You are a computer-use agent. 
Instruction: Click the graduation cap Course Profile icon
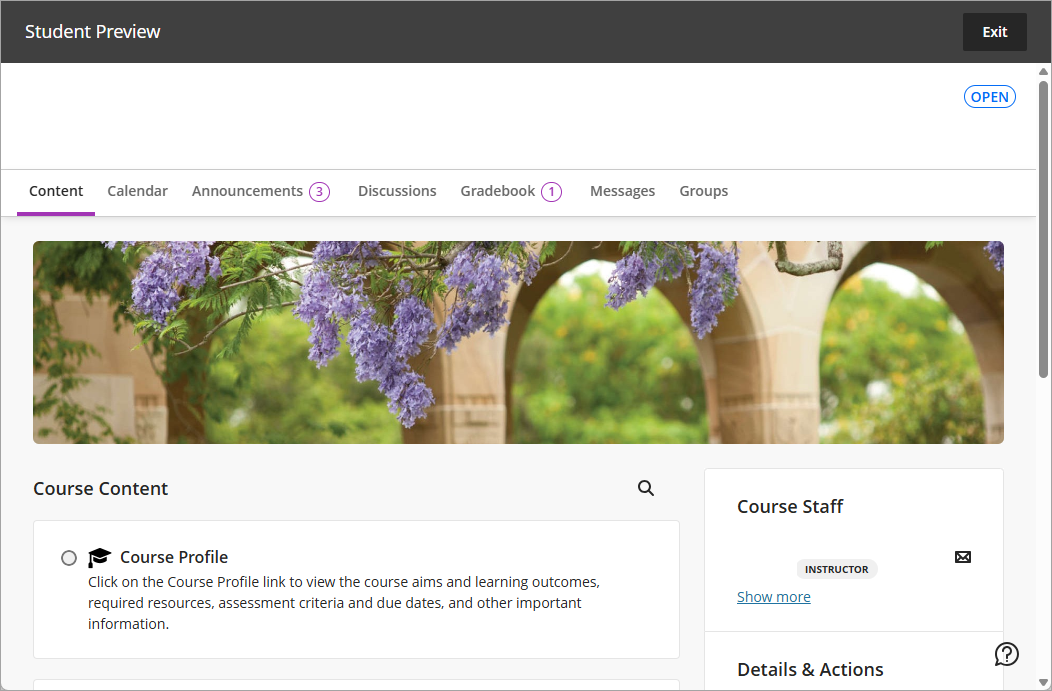(99, 557)
